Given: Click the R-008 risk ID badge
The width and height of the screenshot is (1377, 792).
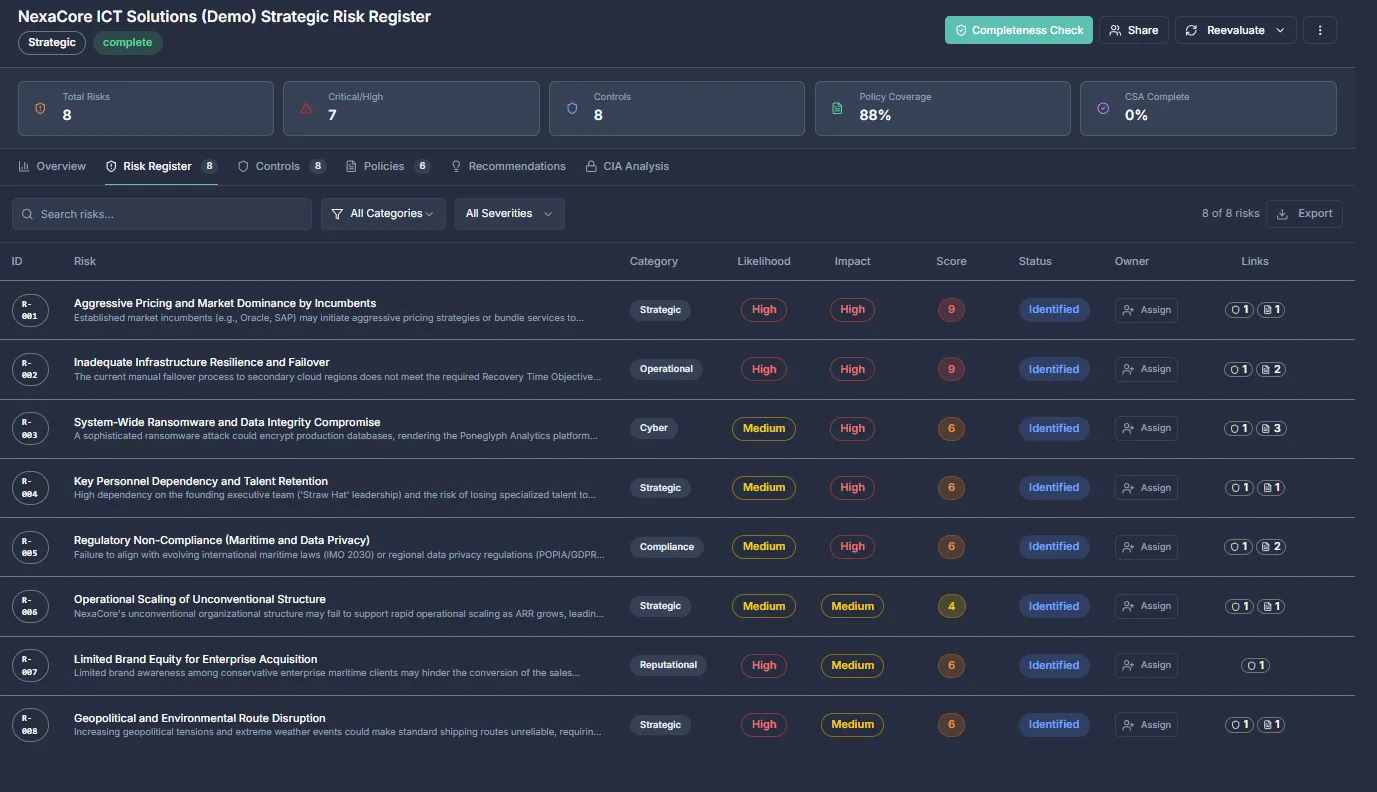Looking at the screenshot, I should click(x=29, y=725).
